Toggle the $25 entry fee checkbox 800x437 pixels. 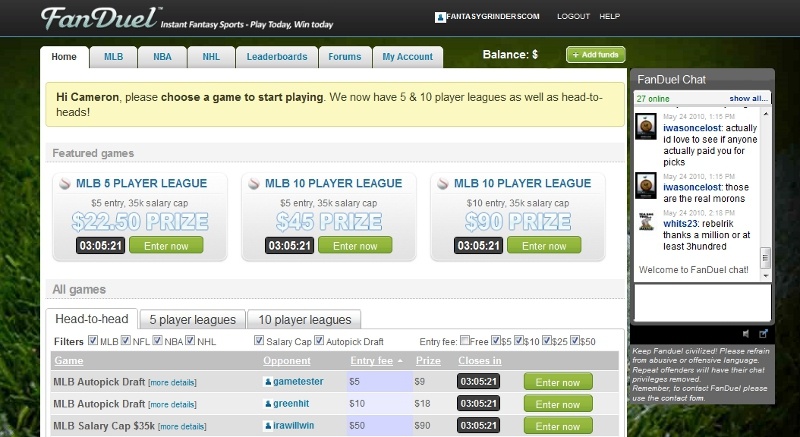(547, 340)
